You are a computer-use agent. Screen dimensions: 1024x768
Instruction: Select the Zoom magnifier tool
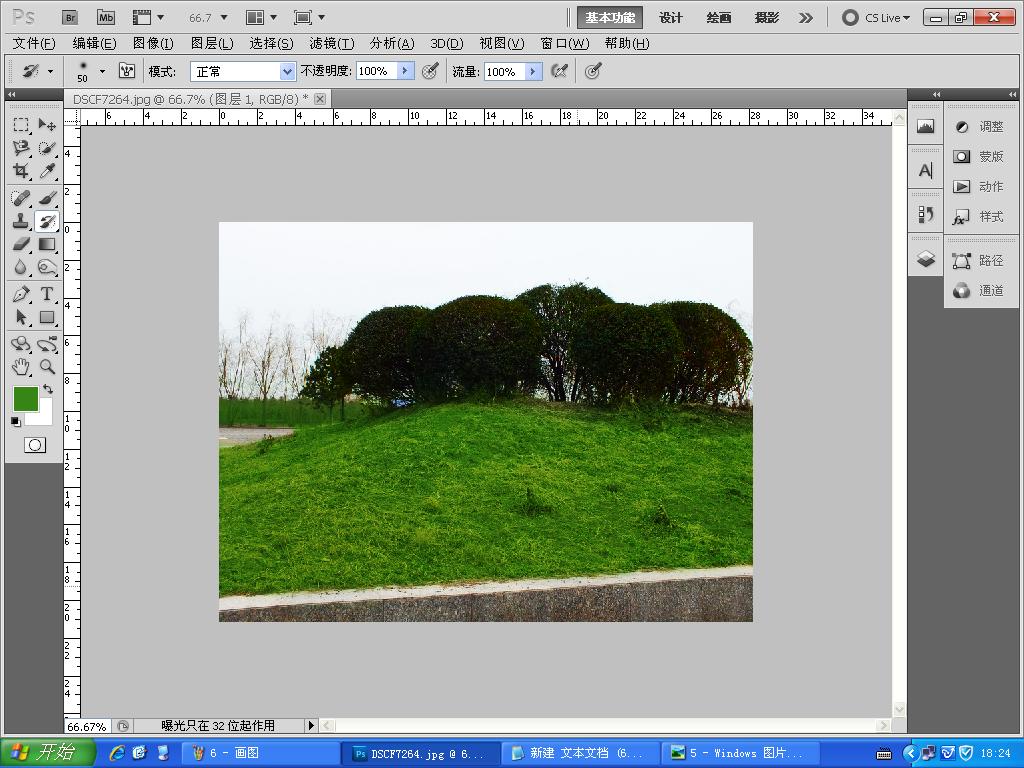tap(47, 367)
